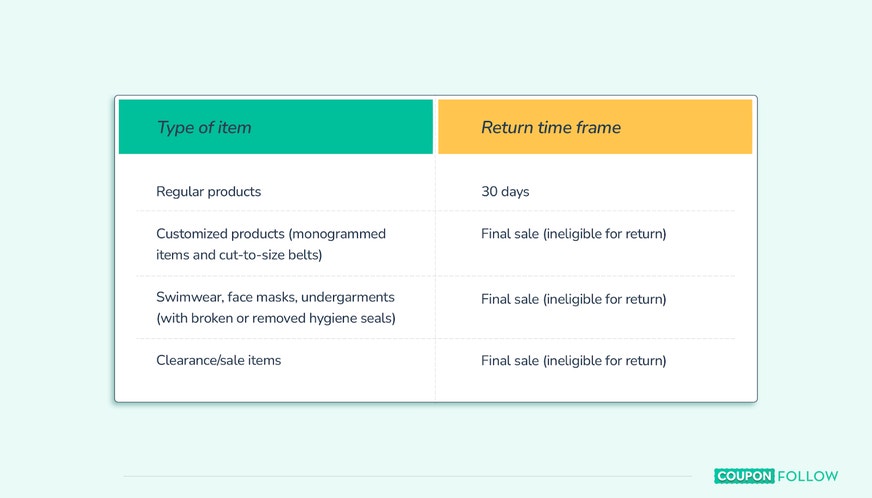This screenshot has width=872, height=498.
Task: Select the Customized products row text
Action: 271,244
